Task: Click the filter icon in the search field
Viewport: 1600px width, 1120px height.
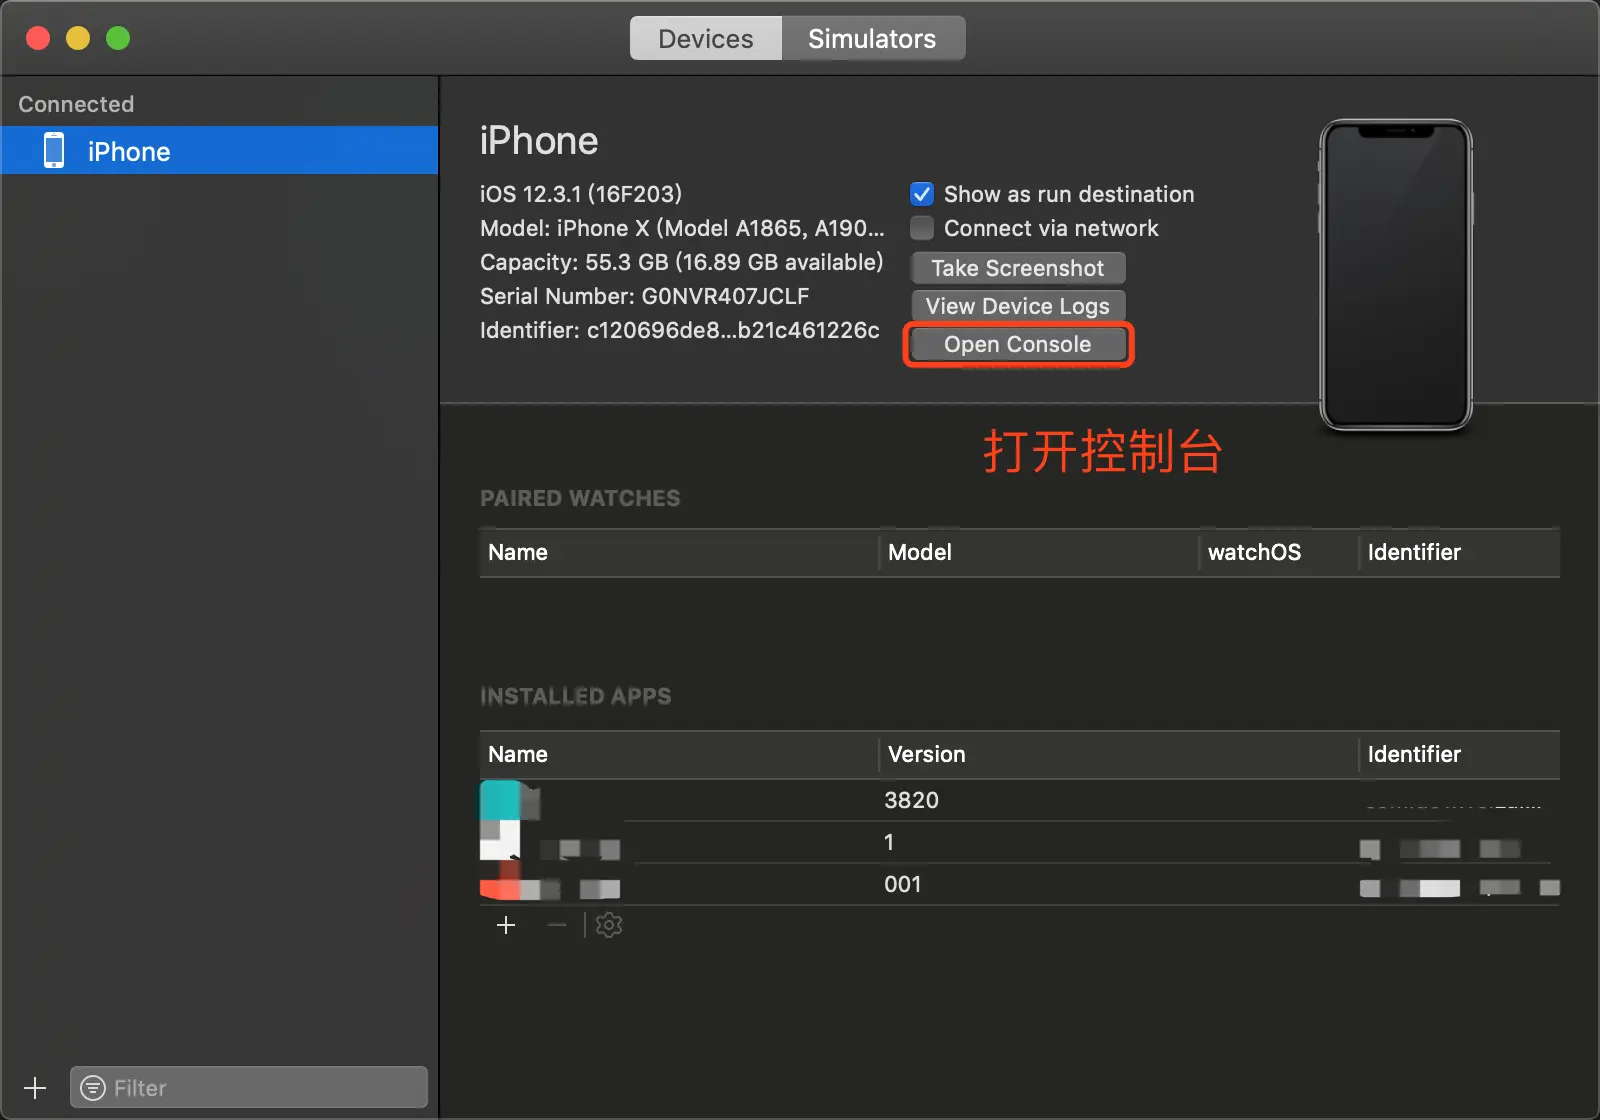Action: coord(93,1087)
